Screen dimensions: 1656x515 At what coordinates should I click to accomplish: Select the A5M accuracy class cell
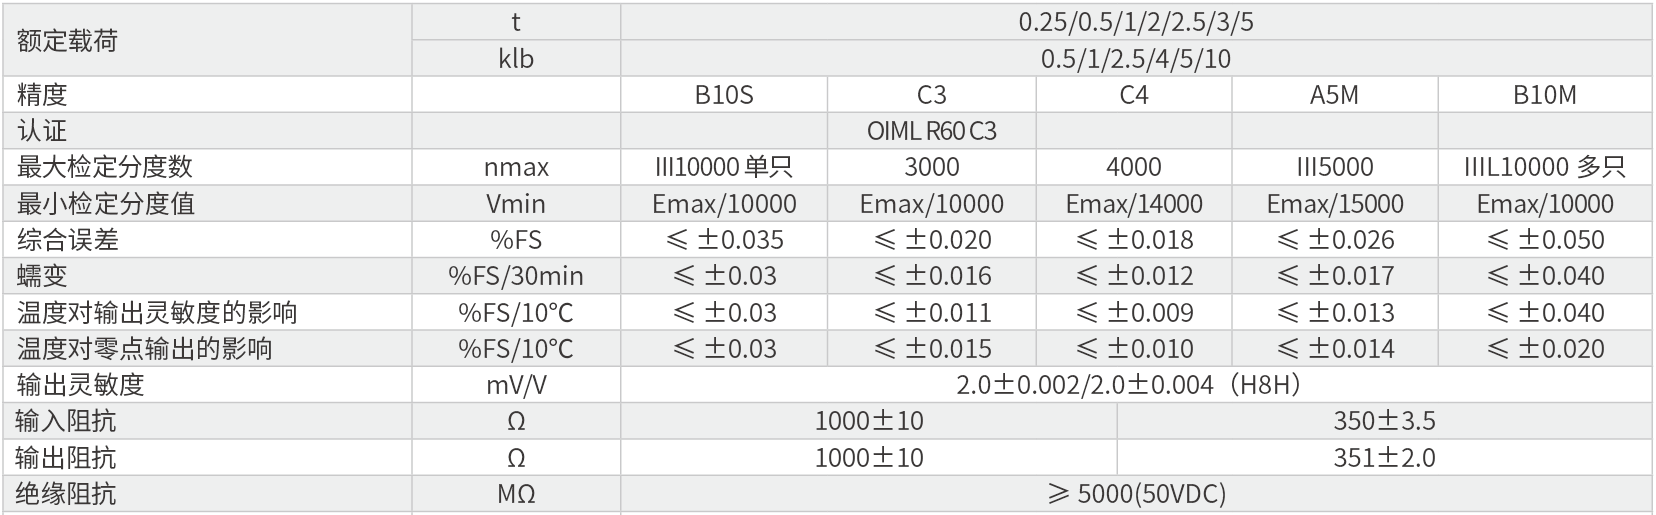pos(1334,95)
